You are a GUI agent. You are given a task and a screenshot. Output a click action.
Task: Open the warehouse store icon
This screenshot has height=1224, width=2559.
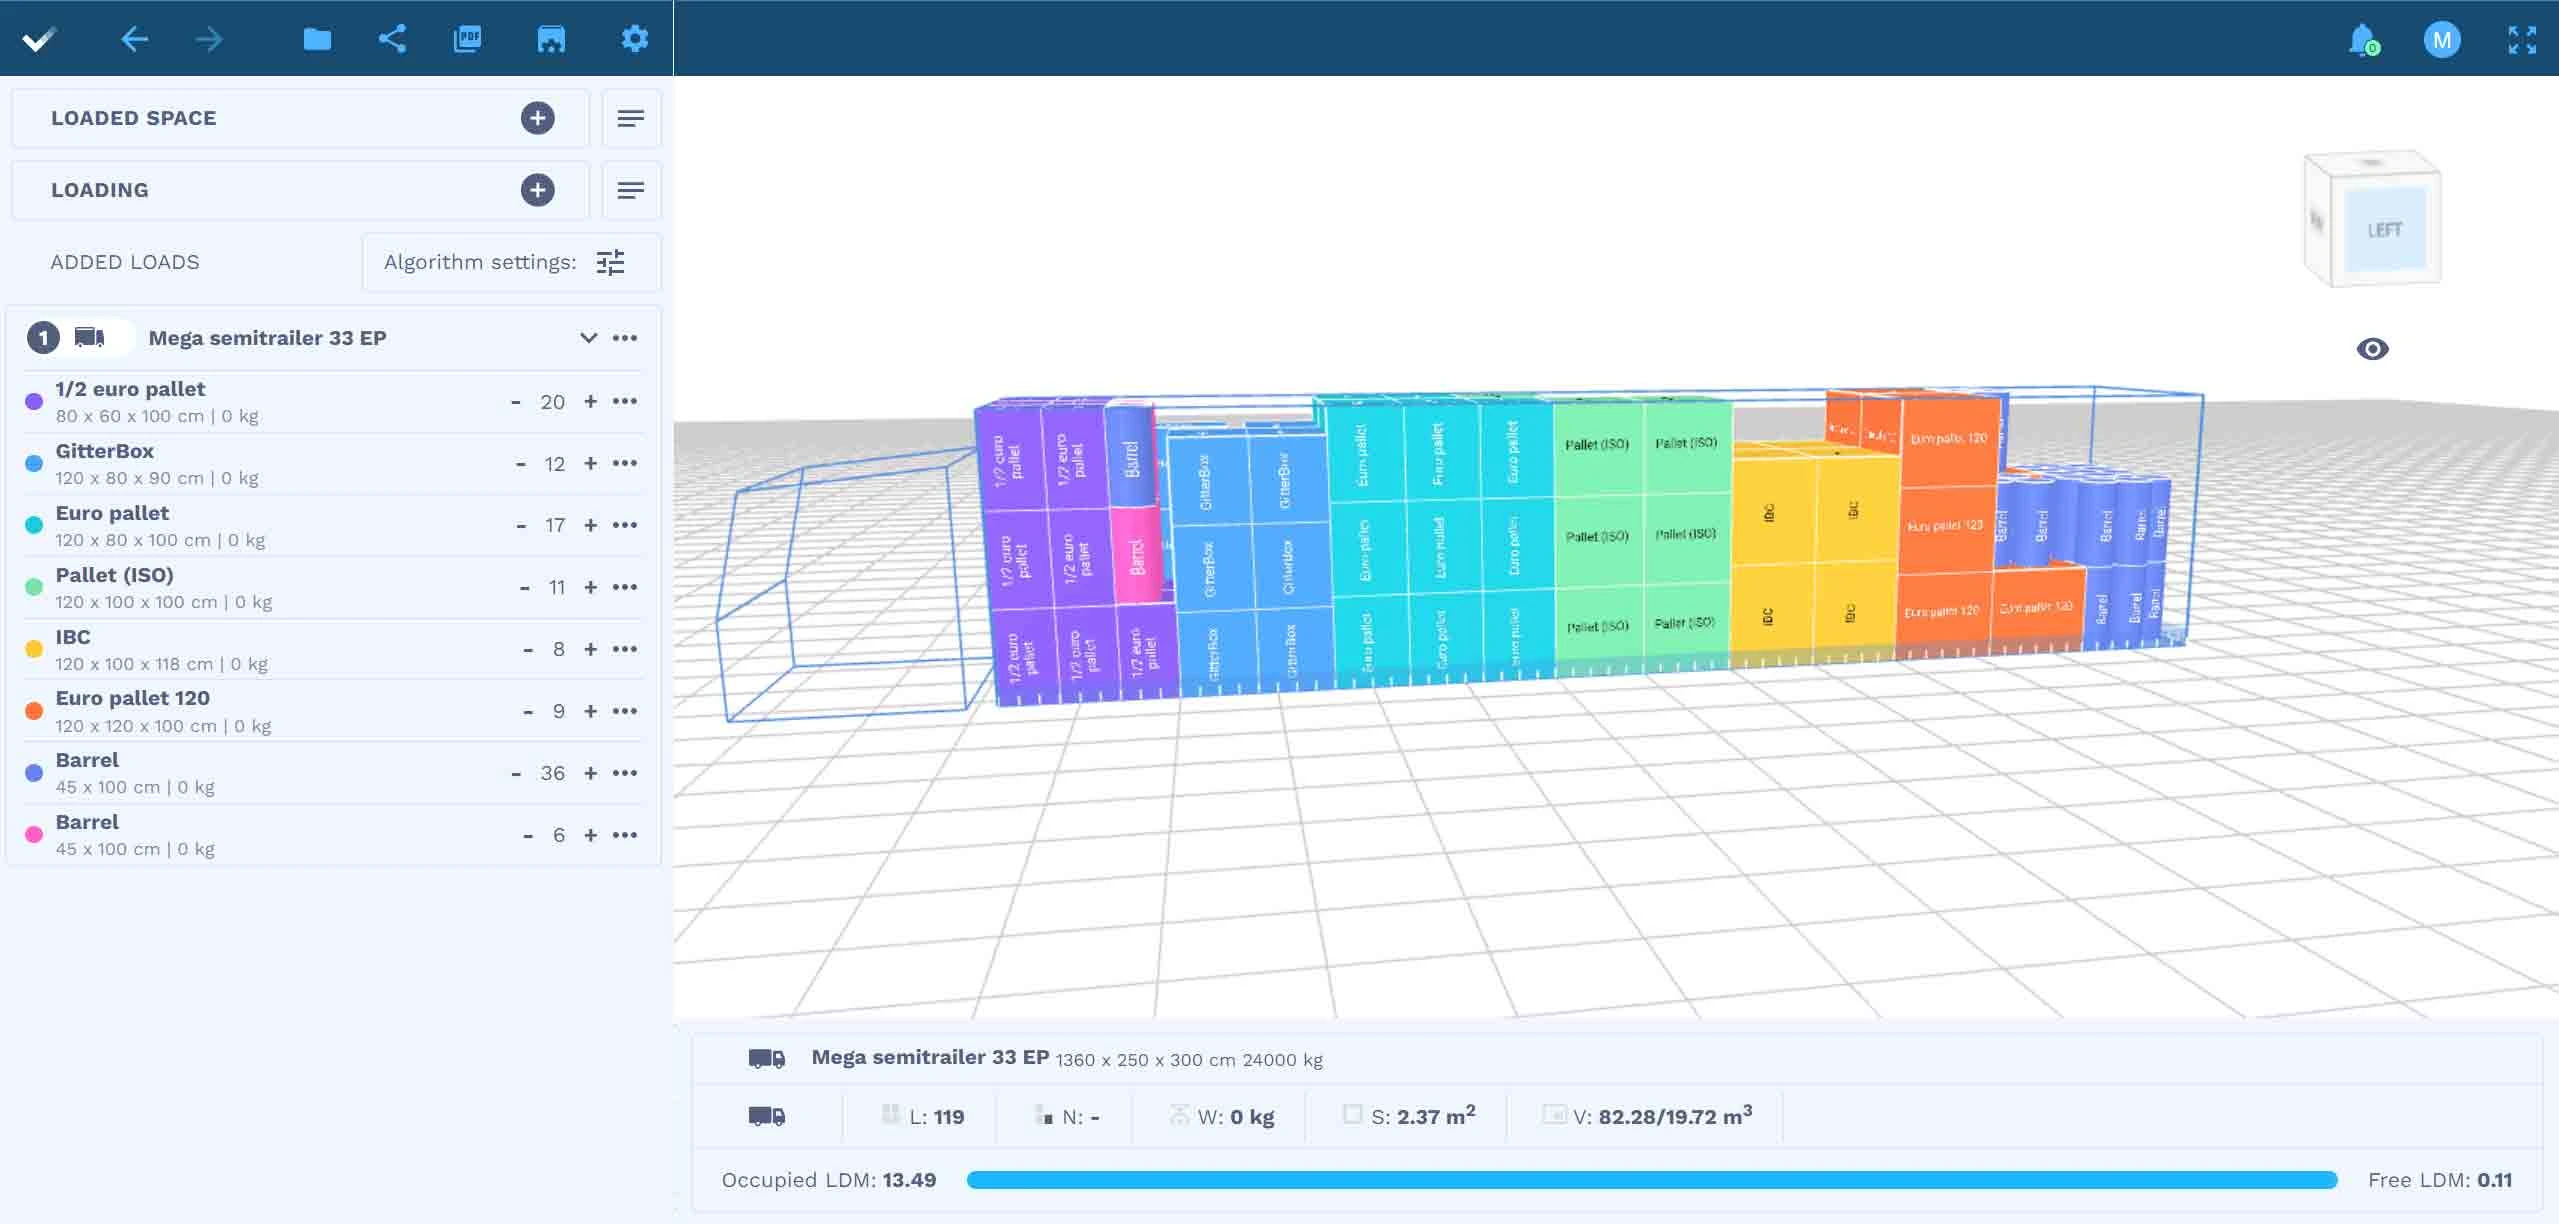[551, 39]
